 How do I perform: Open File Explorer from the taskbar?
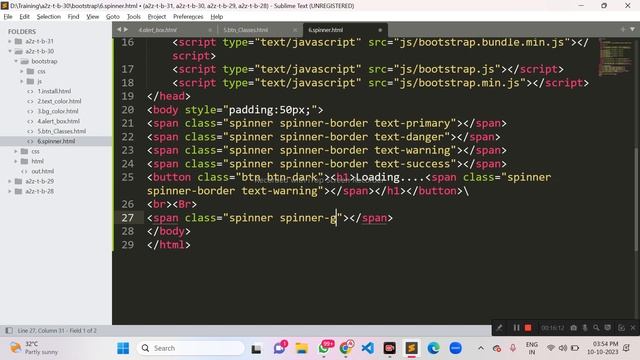pos(302,348)
